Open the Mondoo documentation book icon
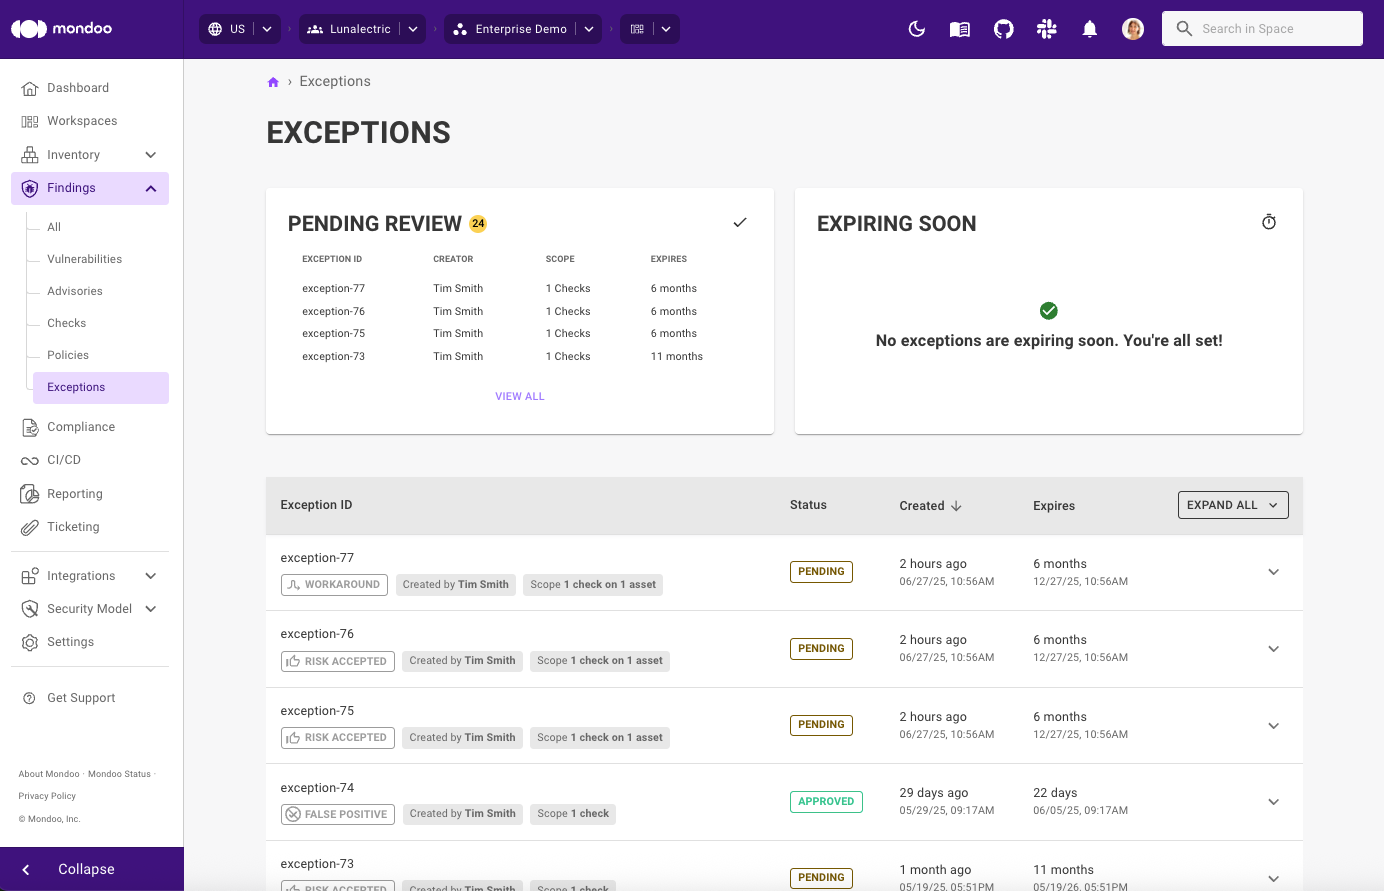Viewport: 1384px width, 891px height. click(959, 29)
